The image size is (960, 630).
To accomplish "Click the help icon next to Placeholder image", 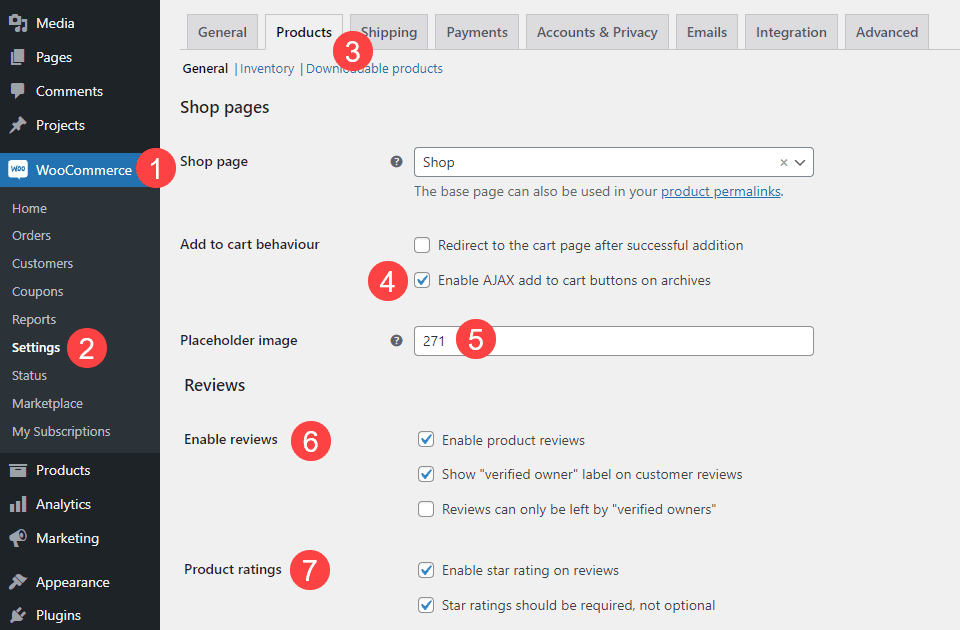I will click(396, 340).
